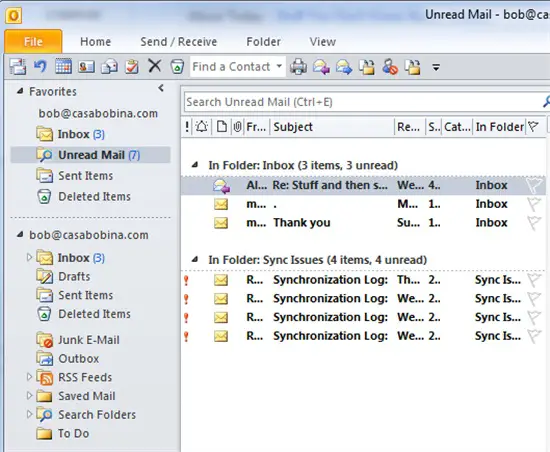Open the Find a Contact dropdown arrow
Viewport: 550px width, 452px height.
pyautogui.click(x=279, y=66)
